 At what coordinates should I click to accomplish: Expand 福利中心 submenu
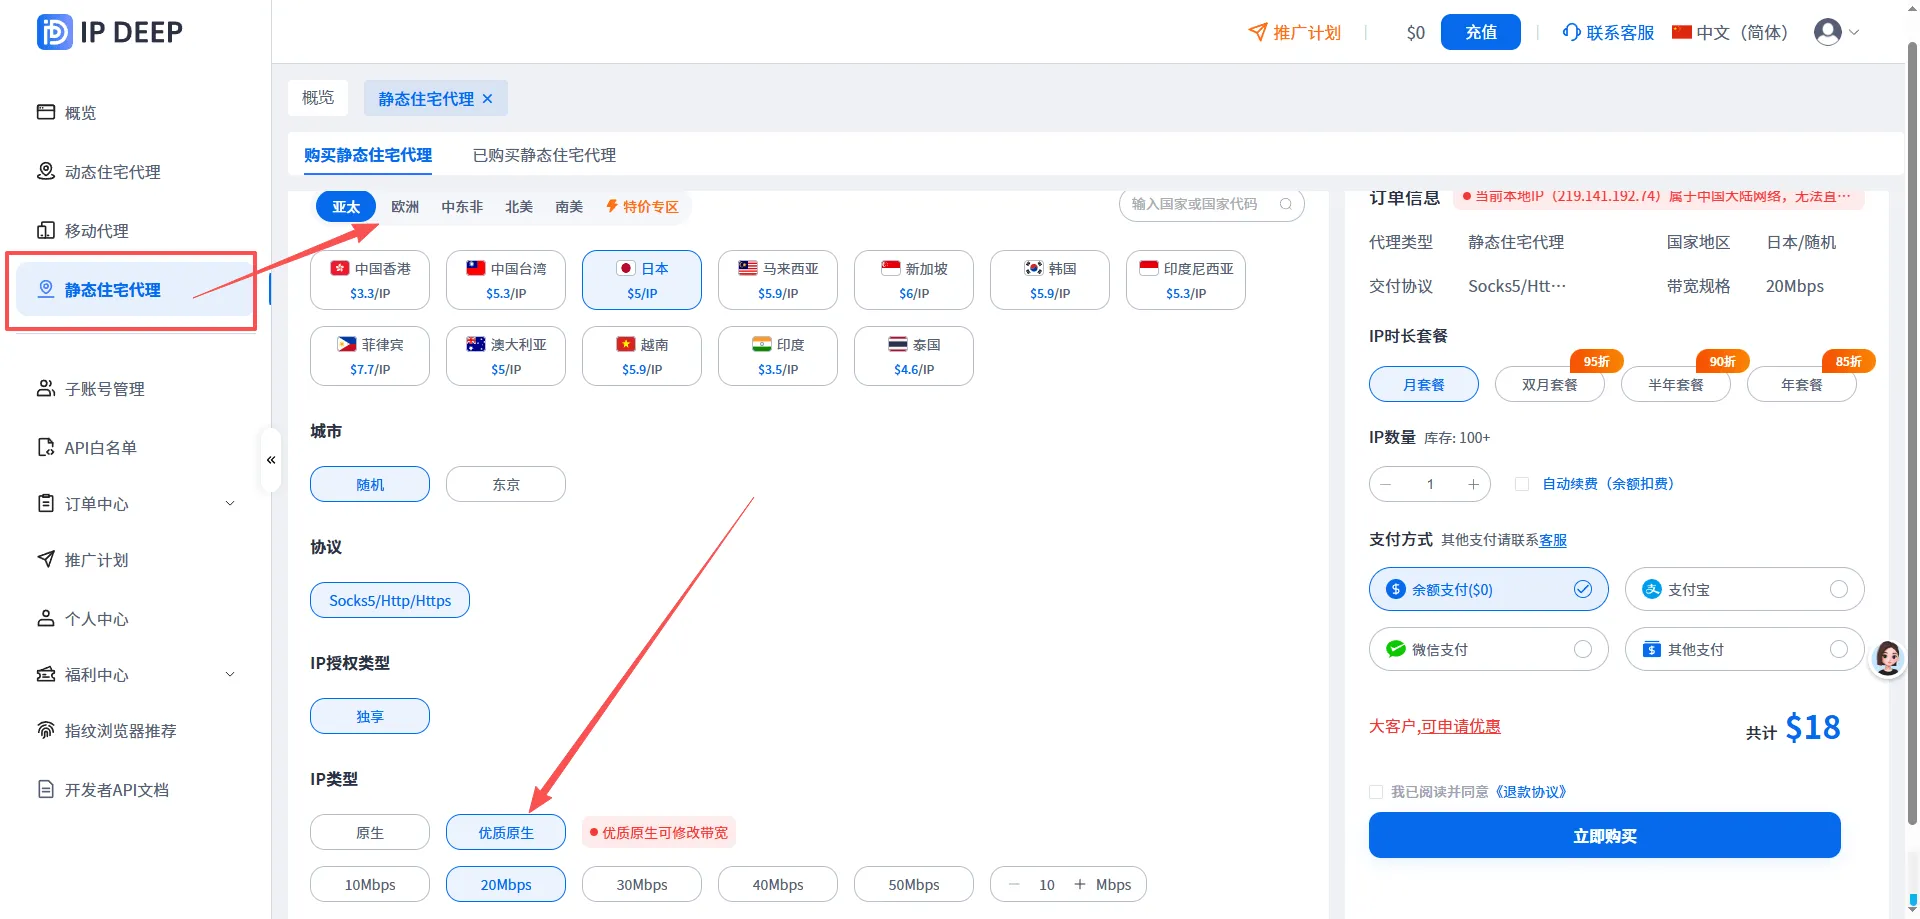click(x=230, y=675)
